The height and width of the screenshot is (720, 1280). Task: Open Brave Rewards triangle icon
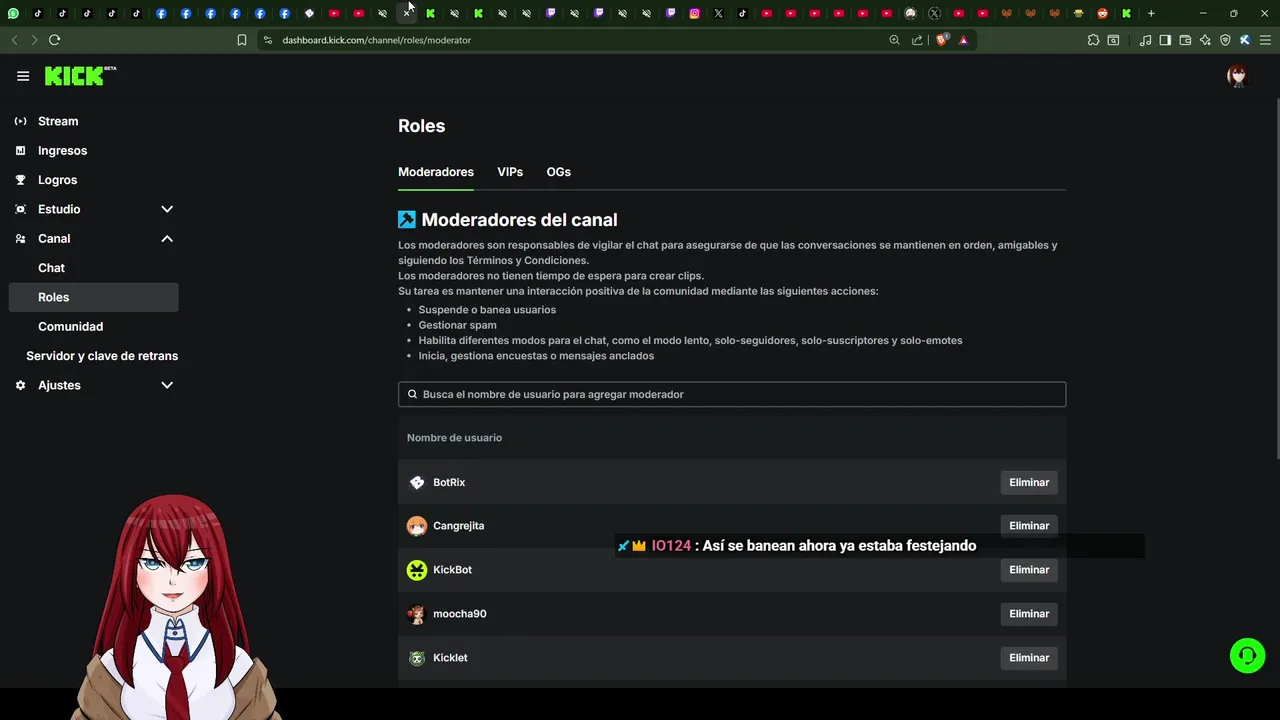(x=963, y=40)
